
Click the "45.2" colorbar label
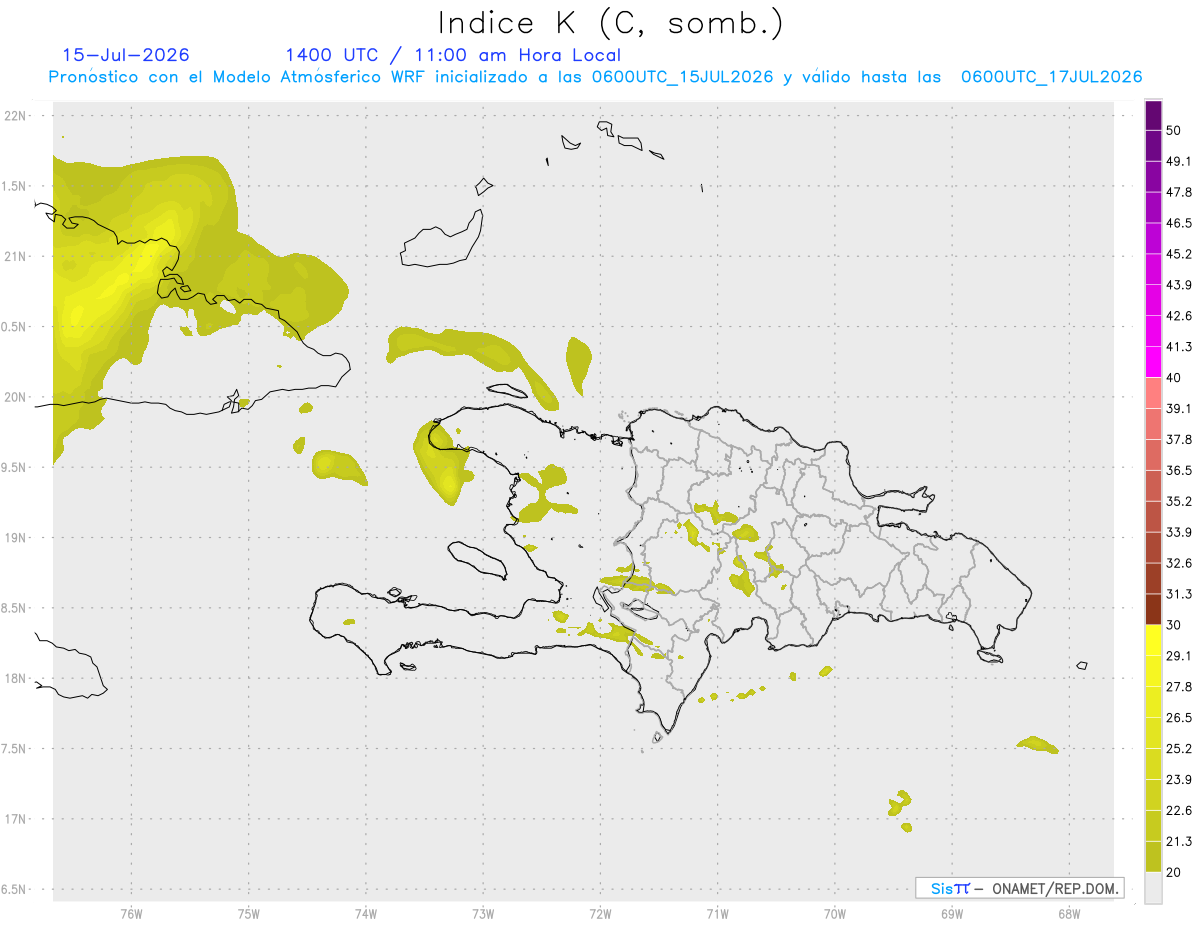pyautogui.click(x=1179, y=254)
